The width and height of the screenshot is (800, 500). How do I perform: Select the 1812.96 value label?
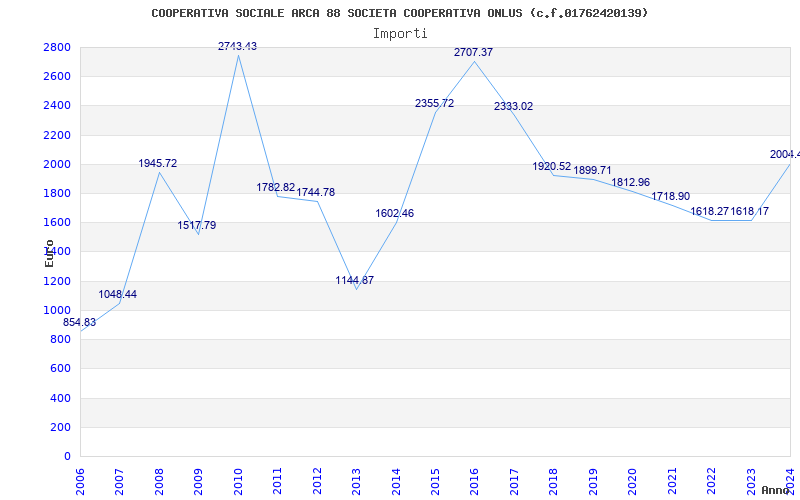tap(631, 182)
